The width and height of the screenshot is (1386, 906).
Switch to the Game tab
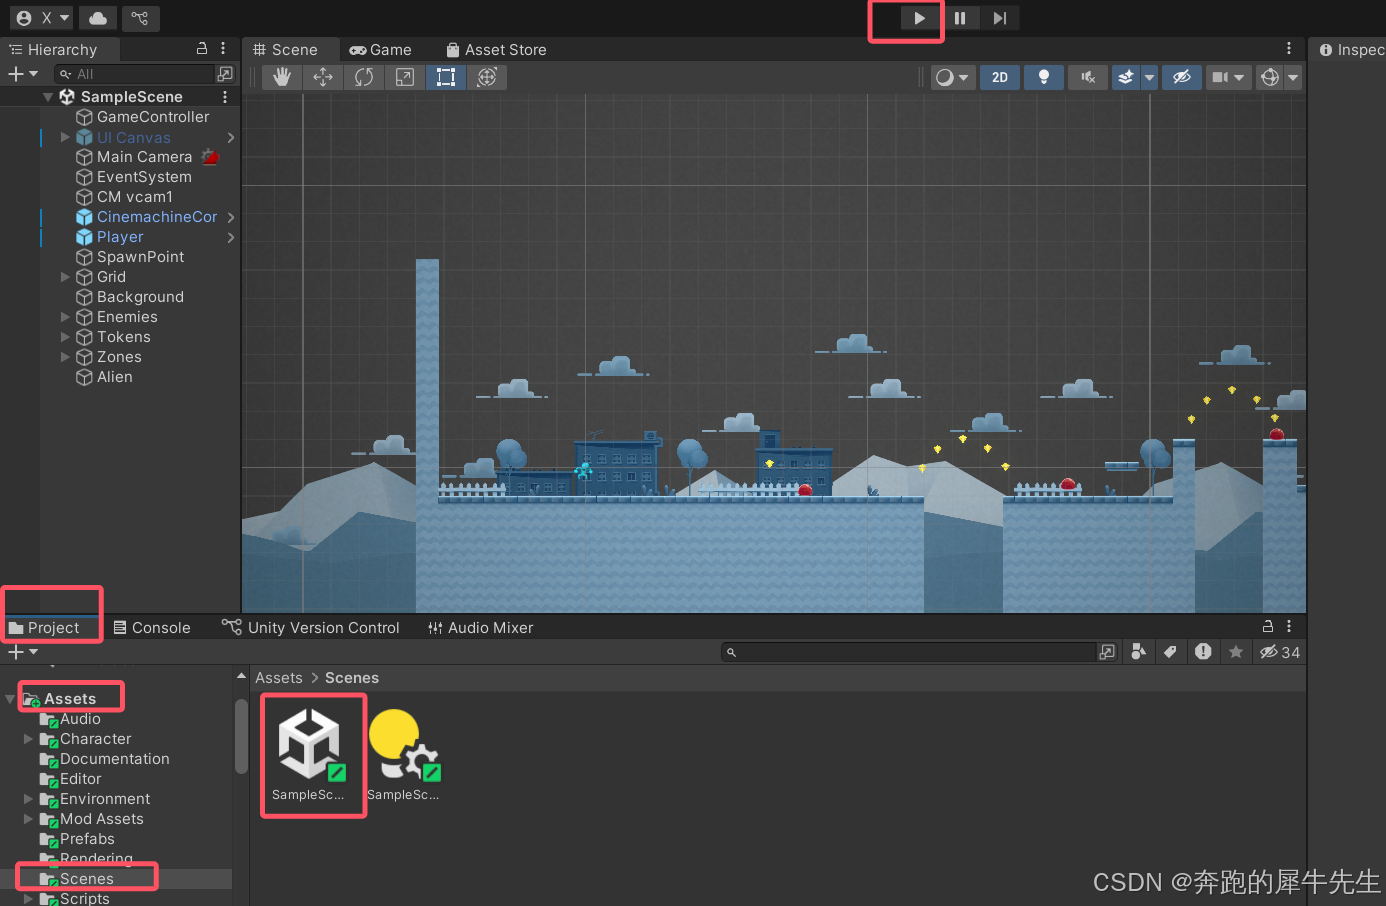(381, 50)
